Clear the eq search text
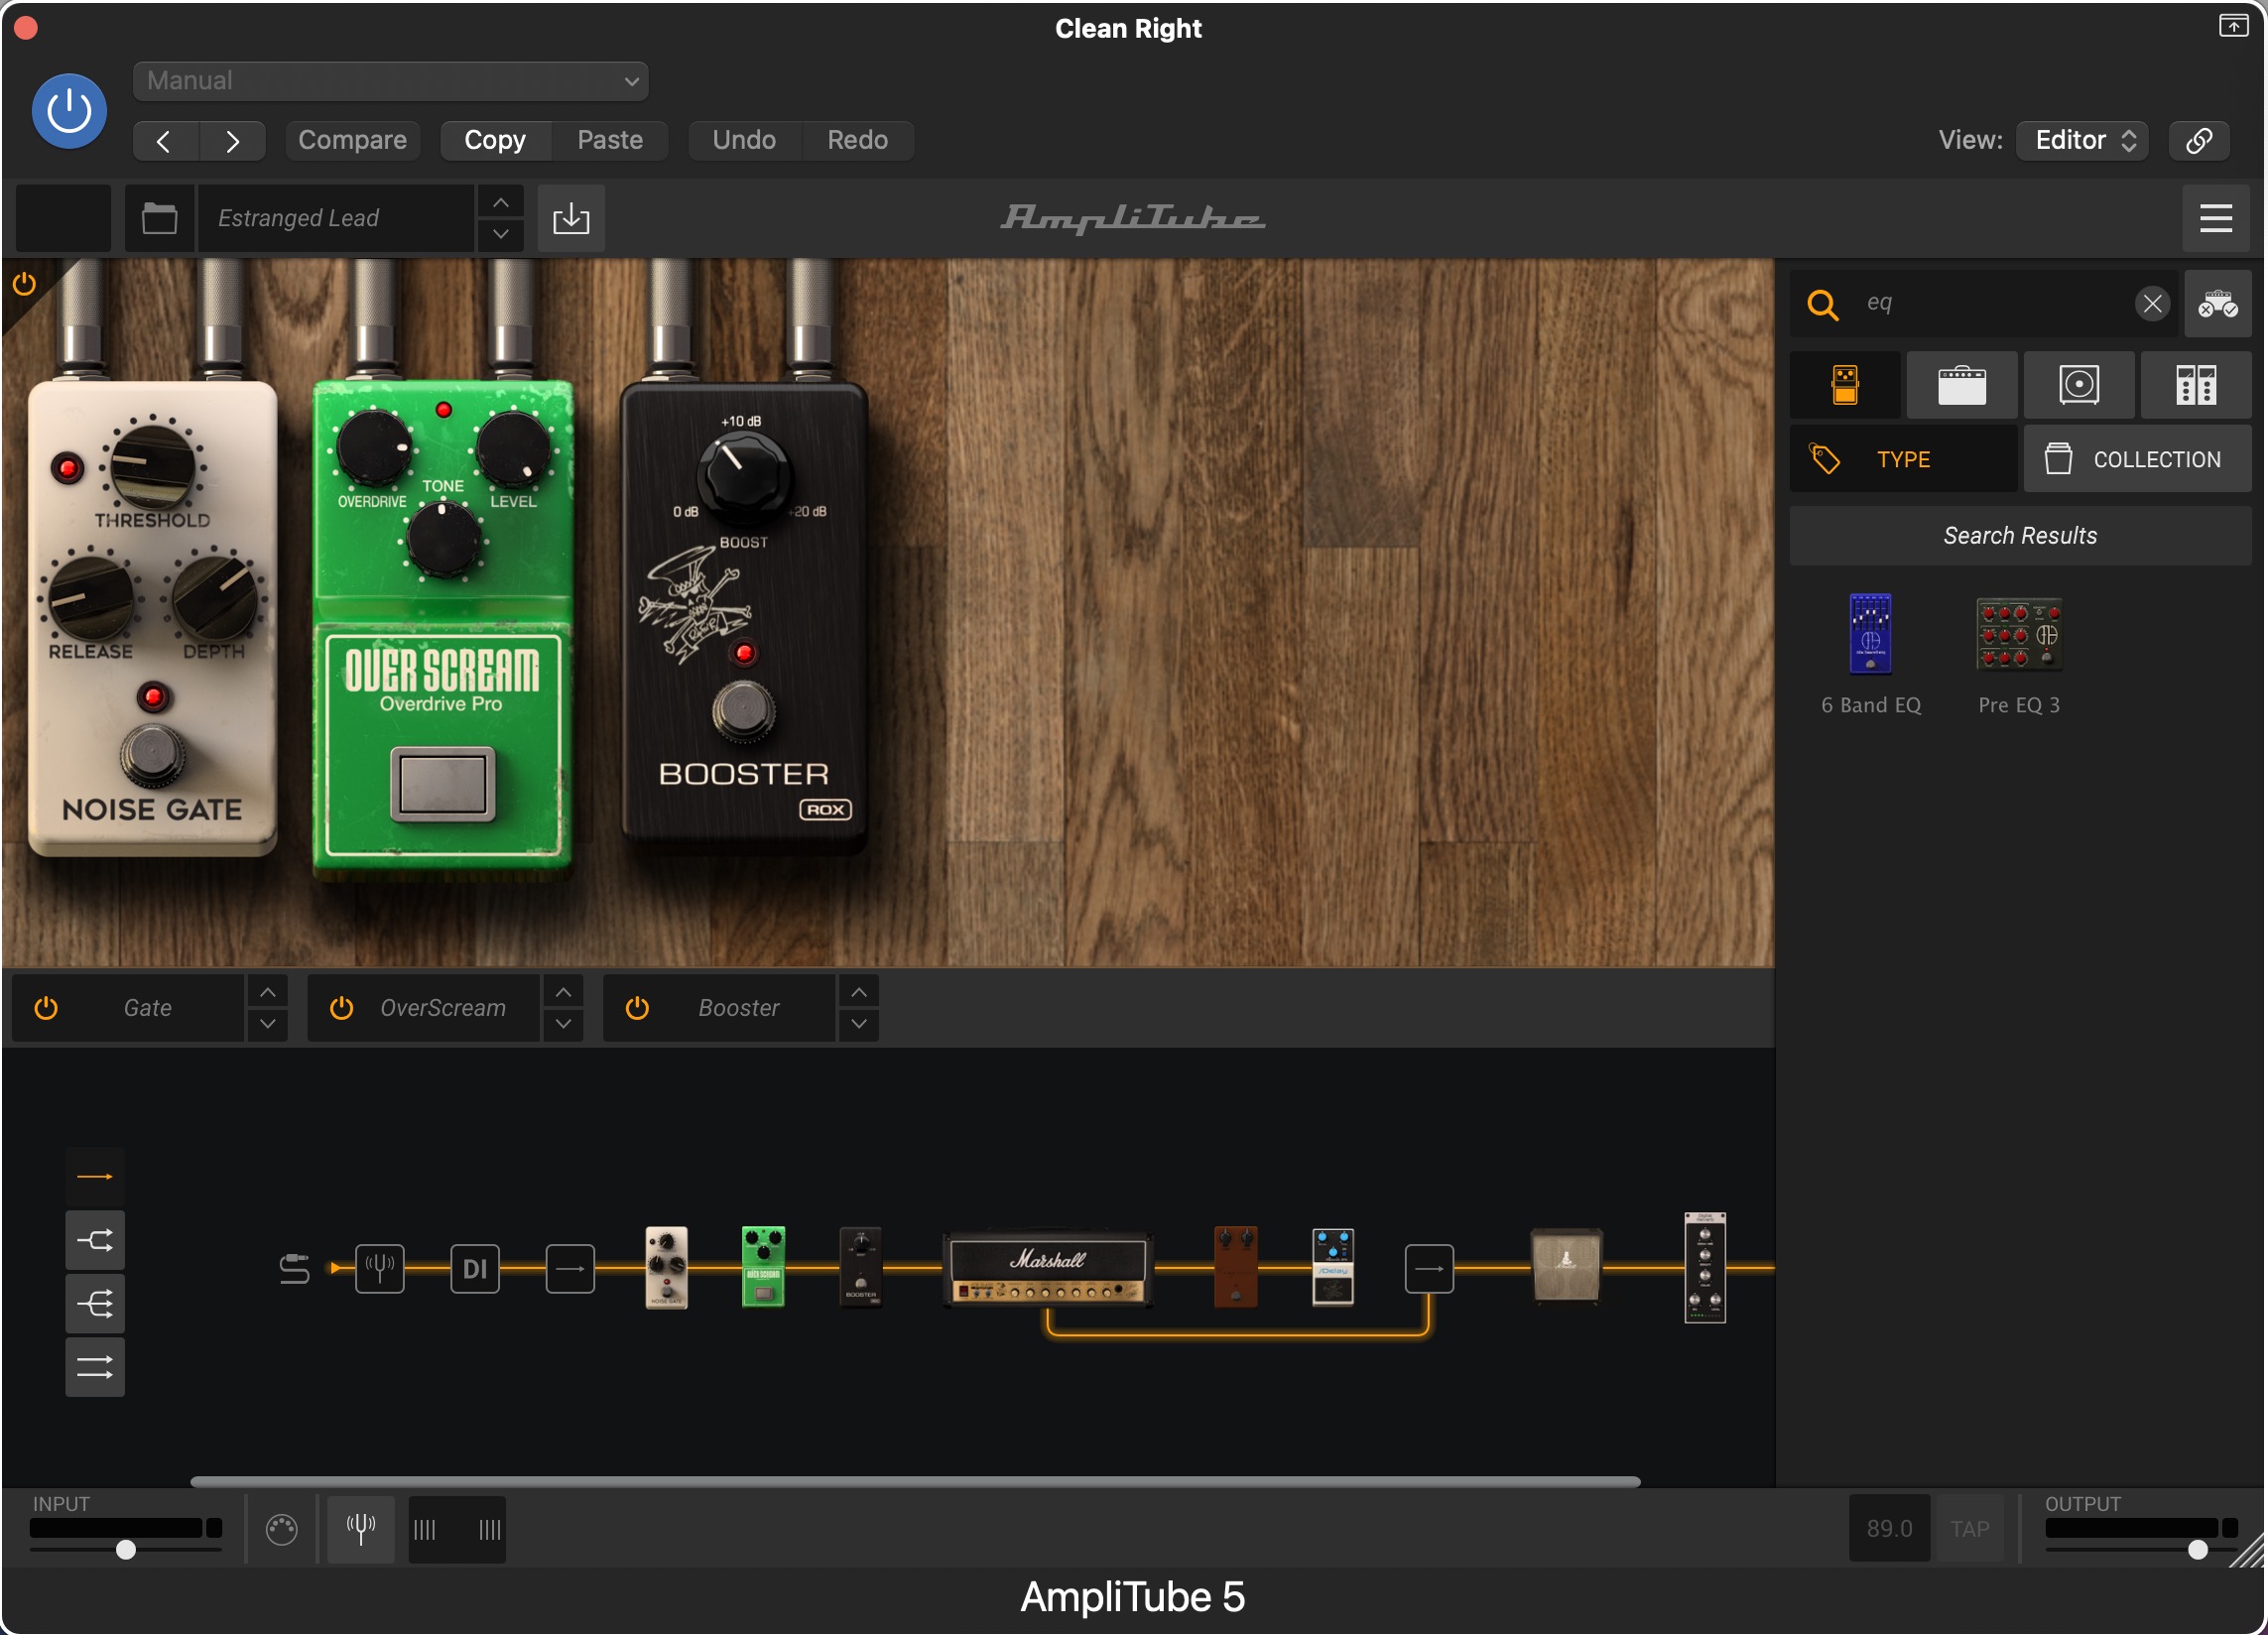 point(2152,303)
